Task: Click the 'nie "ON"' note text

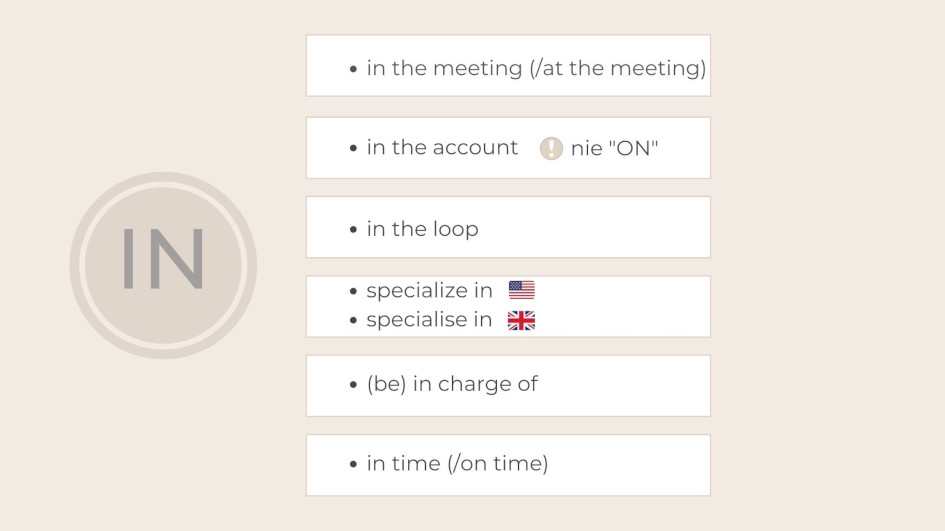Action: coord(614,149)
